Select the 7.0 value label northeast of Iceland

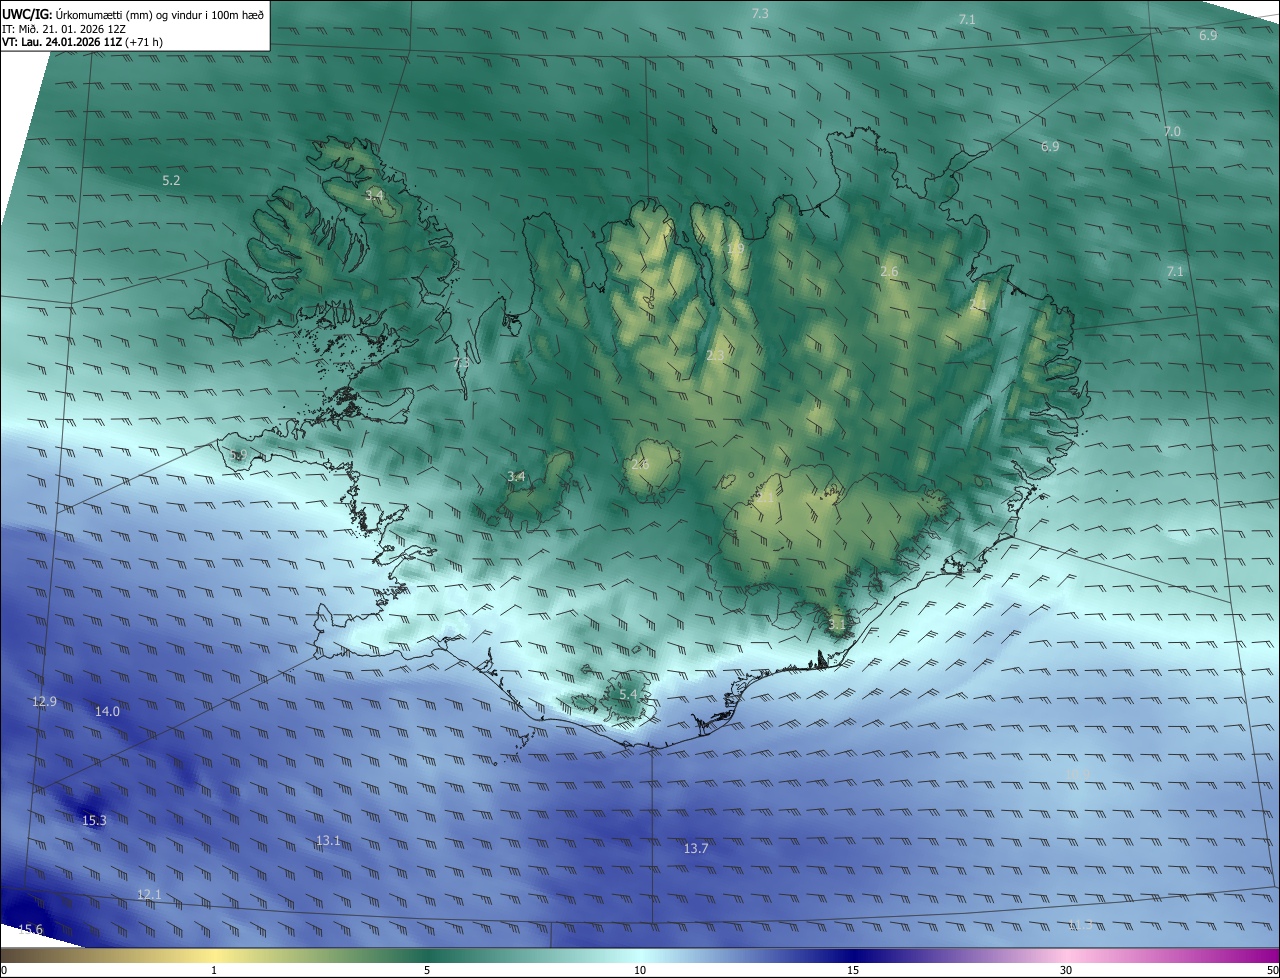[x=1172, y=132]
